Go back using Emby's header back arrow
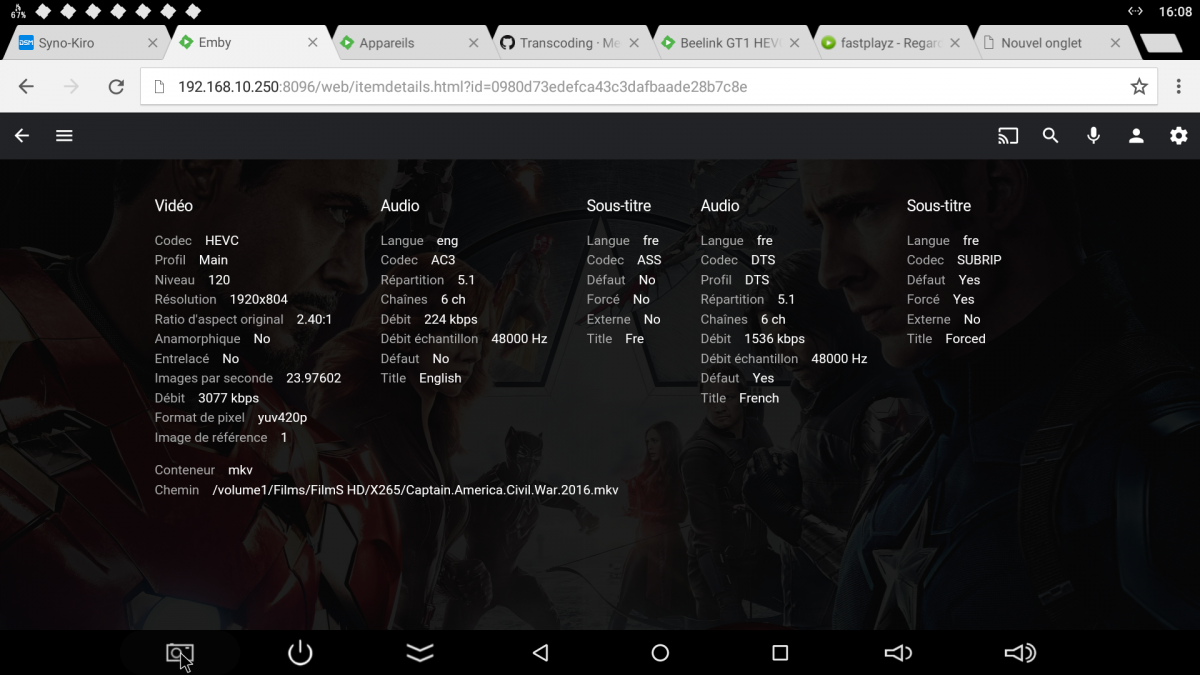This screenshot has width=1200, height=675. (22, 136)
